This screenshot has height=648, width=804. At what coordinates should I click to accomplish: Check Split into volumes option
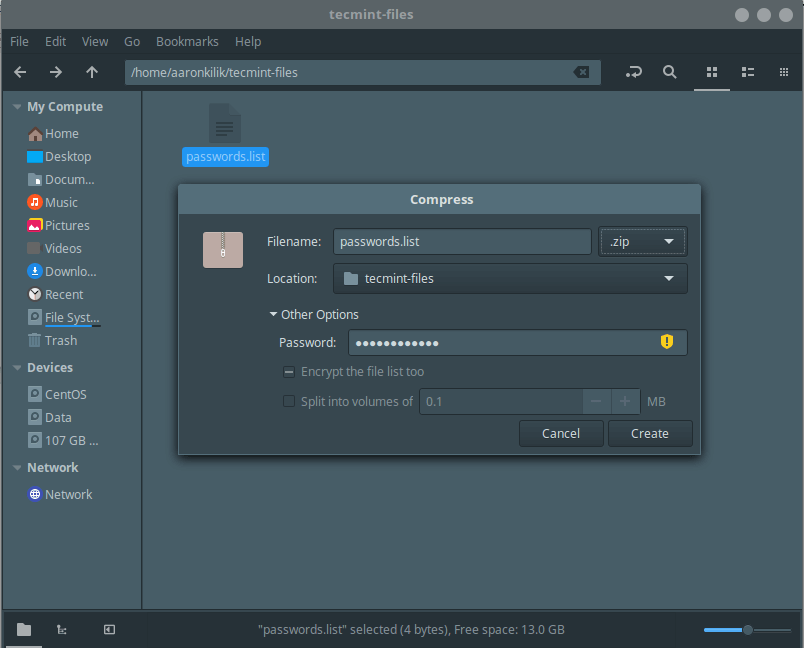pos(289,402)
